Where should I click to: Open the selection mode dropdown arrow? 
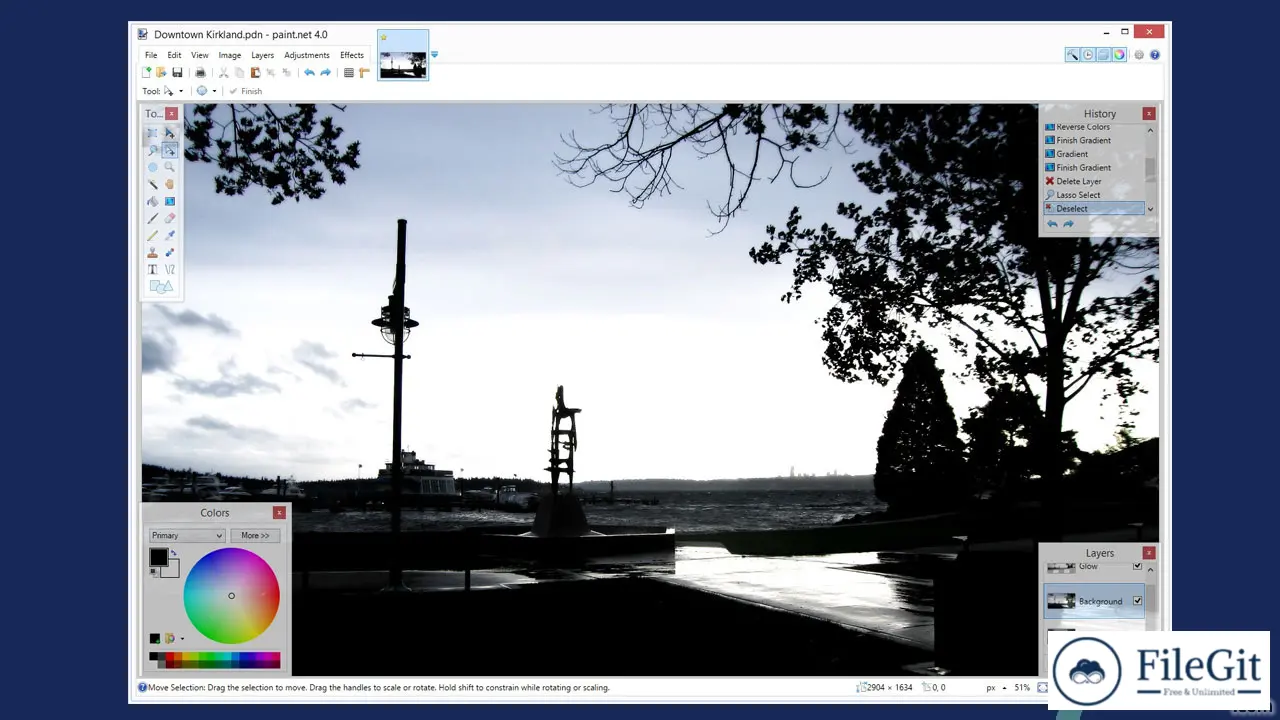tap(214, 91)
